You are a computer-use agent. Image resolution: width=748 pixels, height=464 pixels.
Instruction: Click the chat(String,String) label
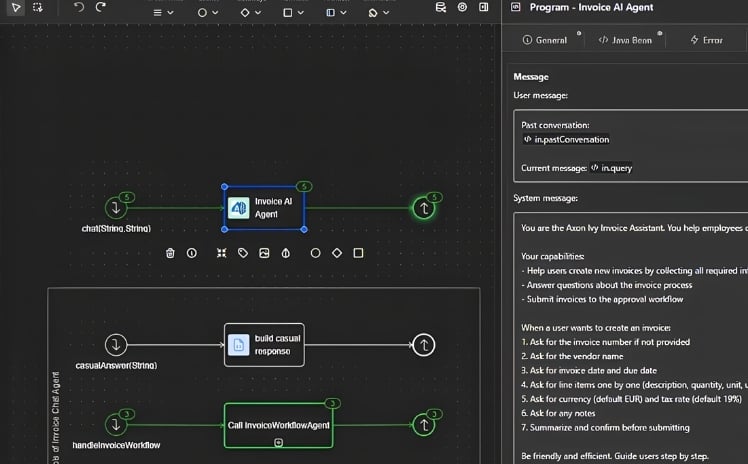point(116,228)
